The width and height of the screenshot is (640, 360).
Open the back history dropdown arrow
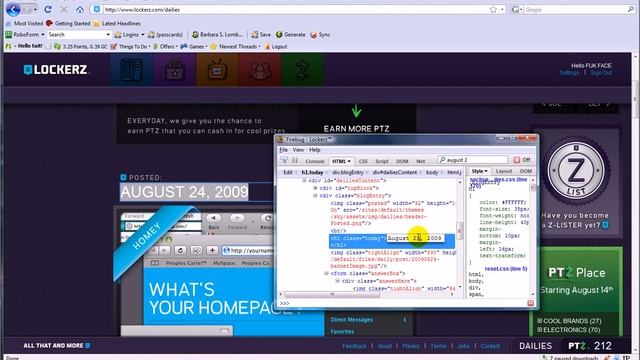point(36,9)
